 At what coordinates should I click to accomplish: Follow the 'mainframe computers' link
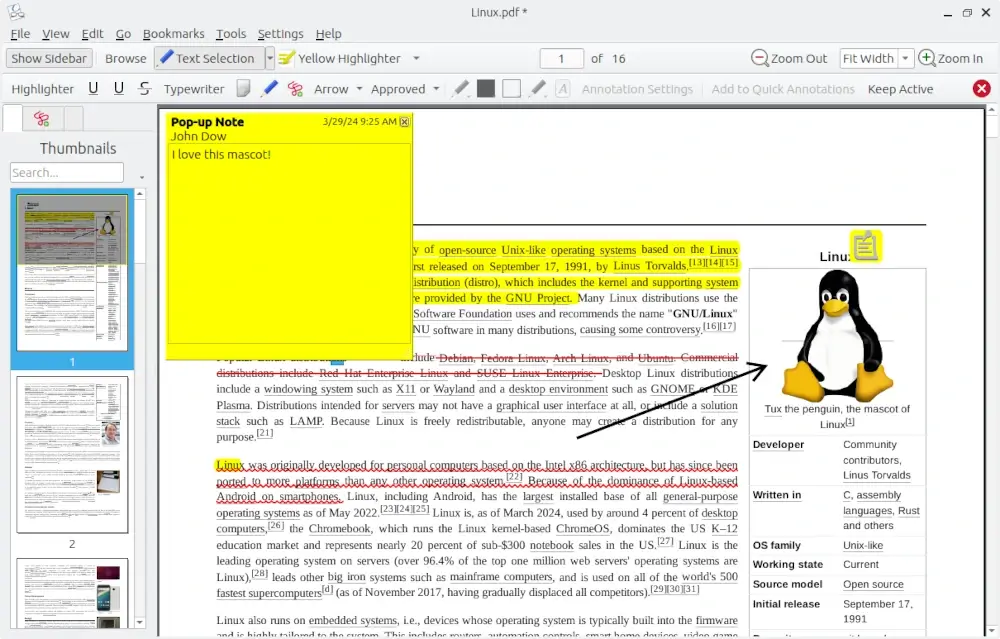tap(501, 577)
